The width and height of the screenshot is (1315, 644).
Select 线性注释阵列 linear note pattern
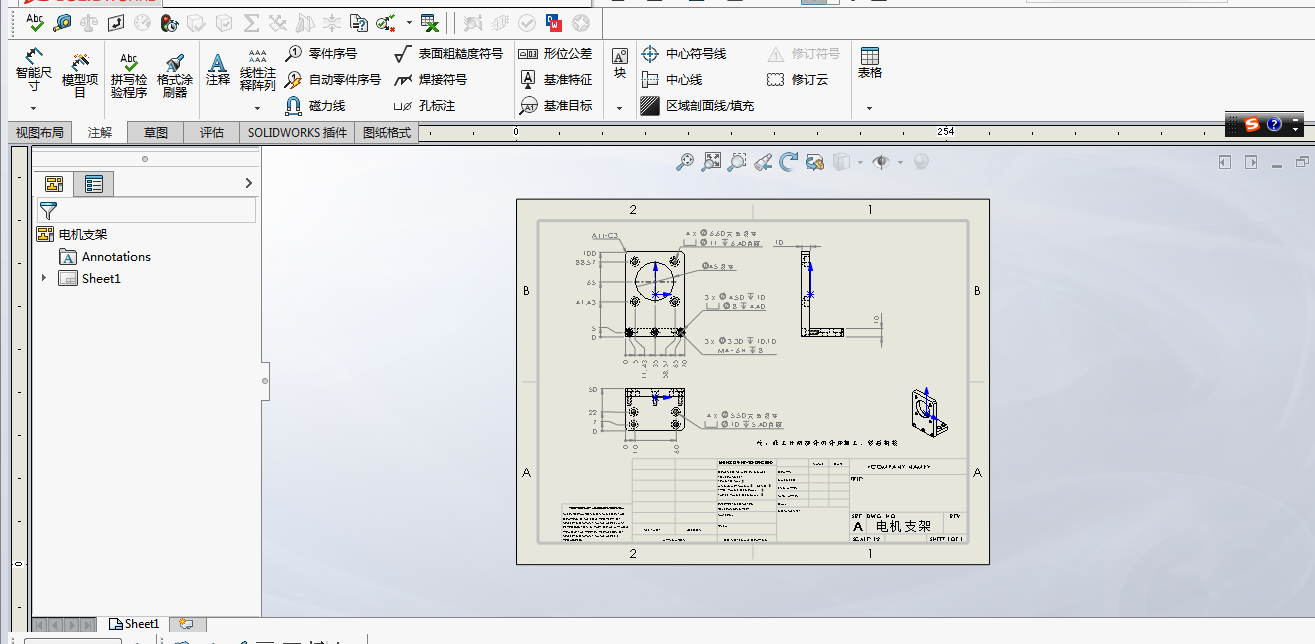coord(257,70)
